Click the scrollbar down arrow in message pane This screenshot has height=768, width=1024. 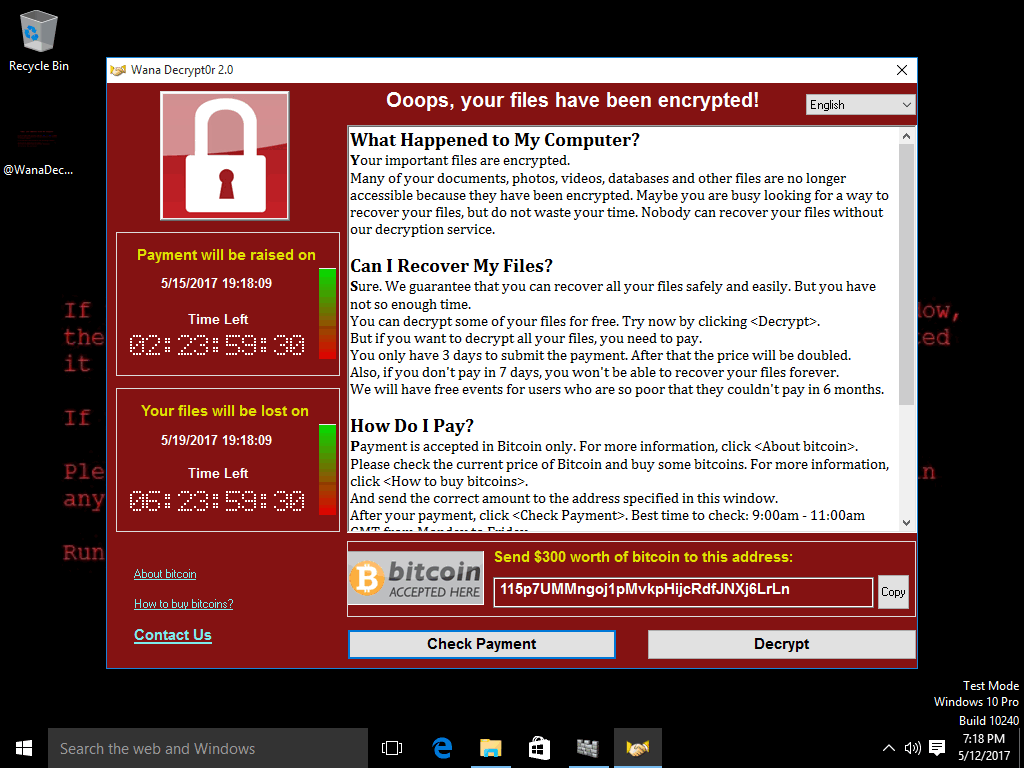[x=906, y=522]
